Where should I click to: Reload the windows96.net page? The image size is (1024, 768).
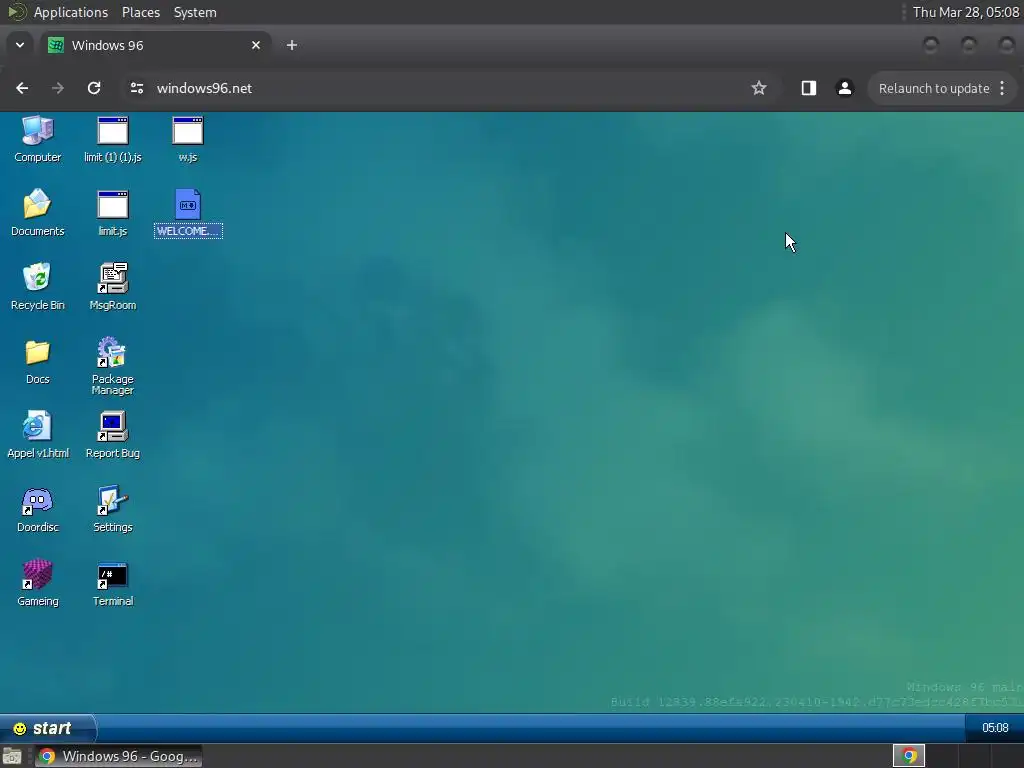click(x=94, y=88)
